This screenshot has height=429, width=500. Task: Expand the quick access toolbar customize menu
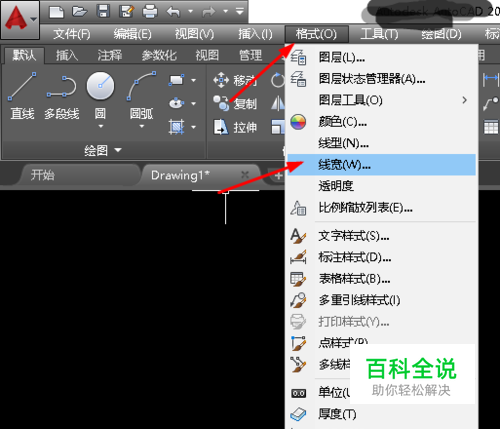(239, 12)
